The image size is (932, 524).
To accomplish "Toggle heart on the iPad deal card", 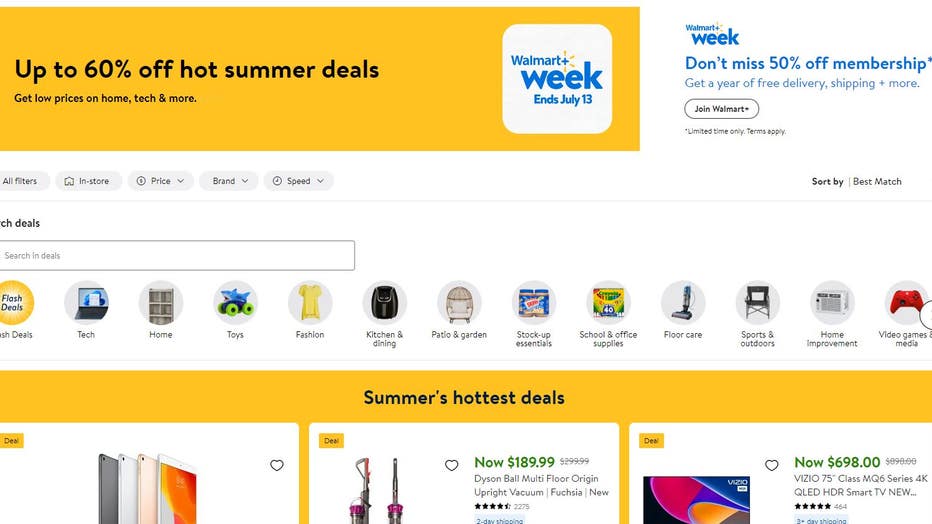I will tap(277, 465).
